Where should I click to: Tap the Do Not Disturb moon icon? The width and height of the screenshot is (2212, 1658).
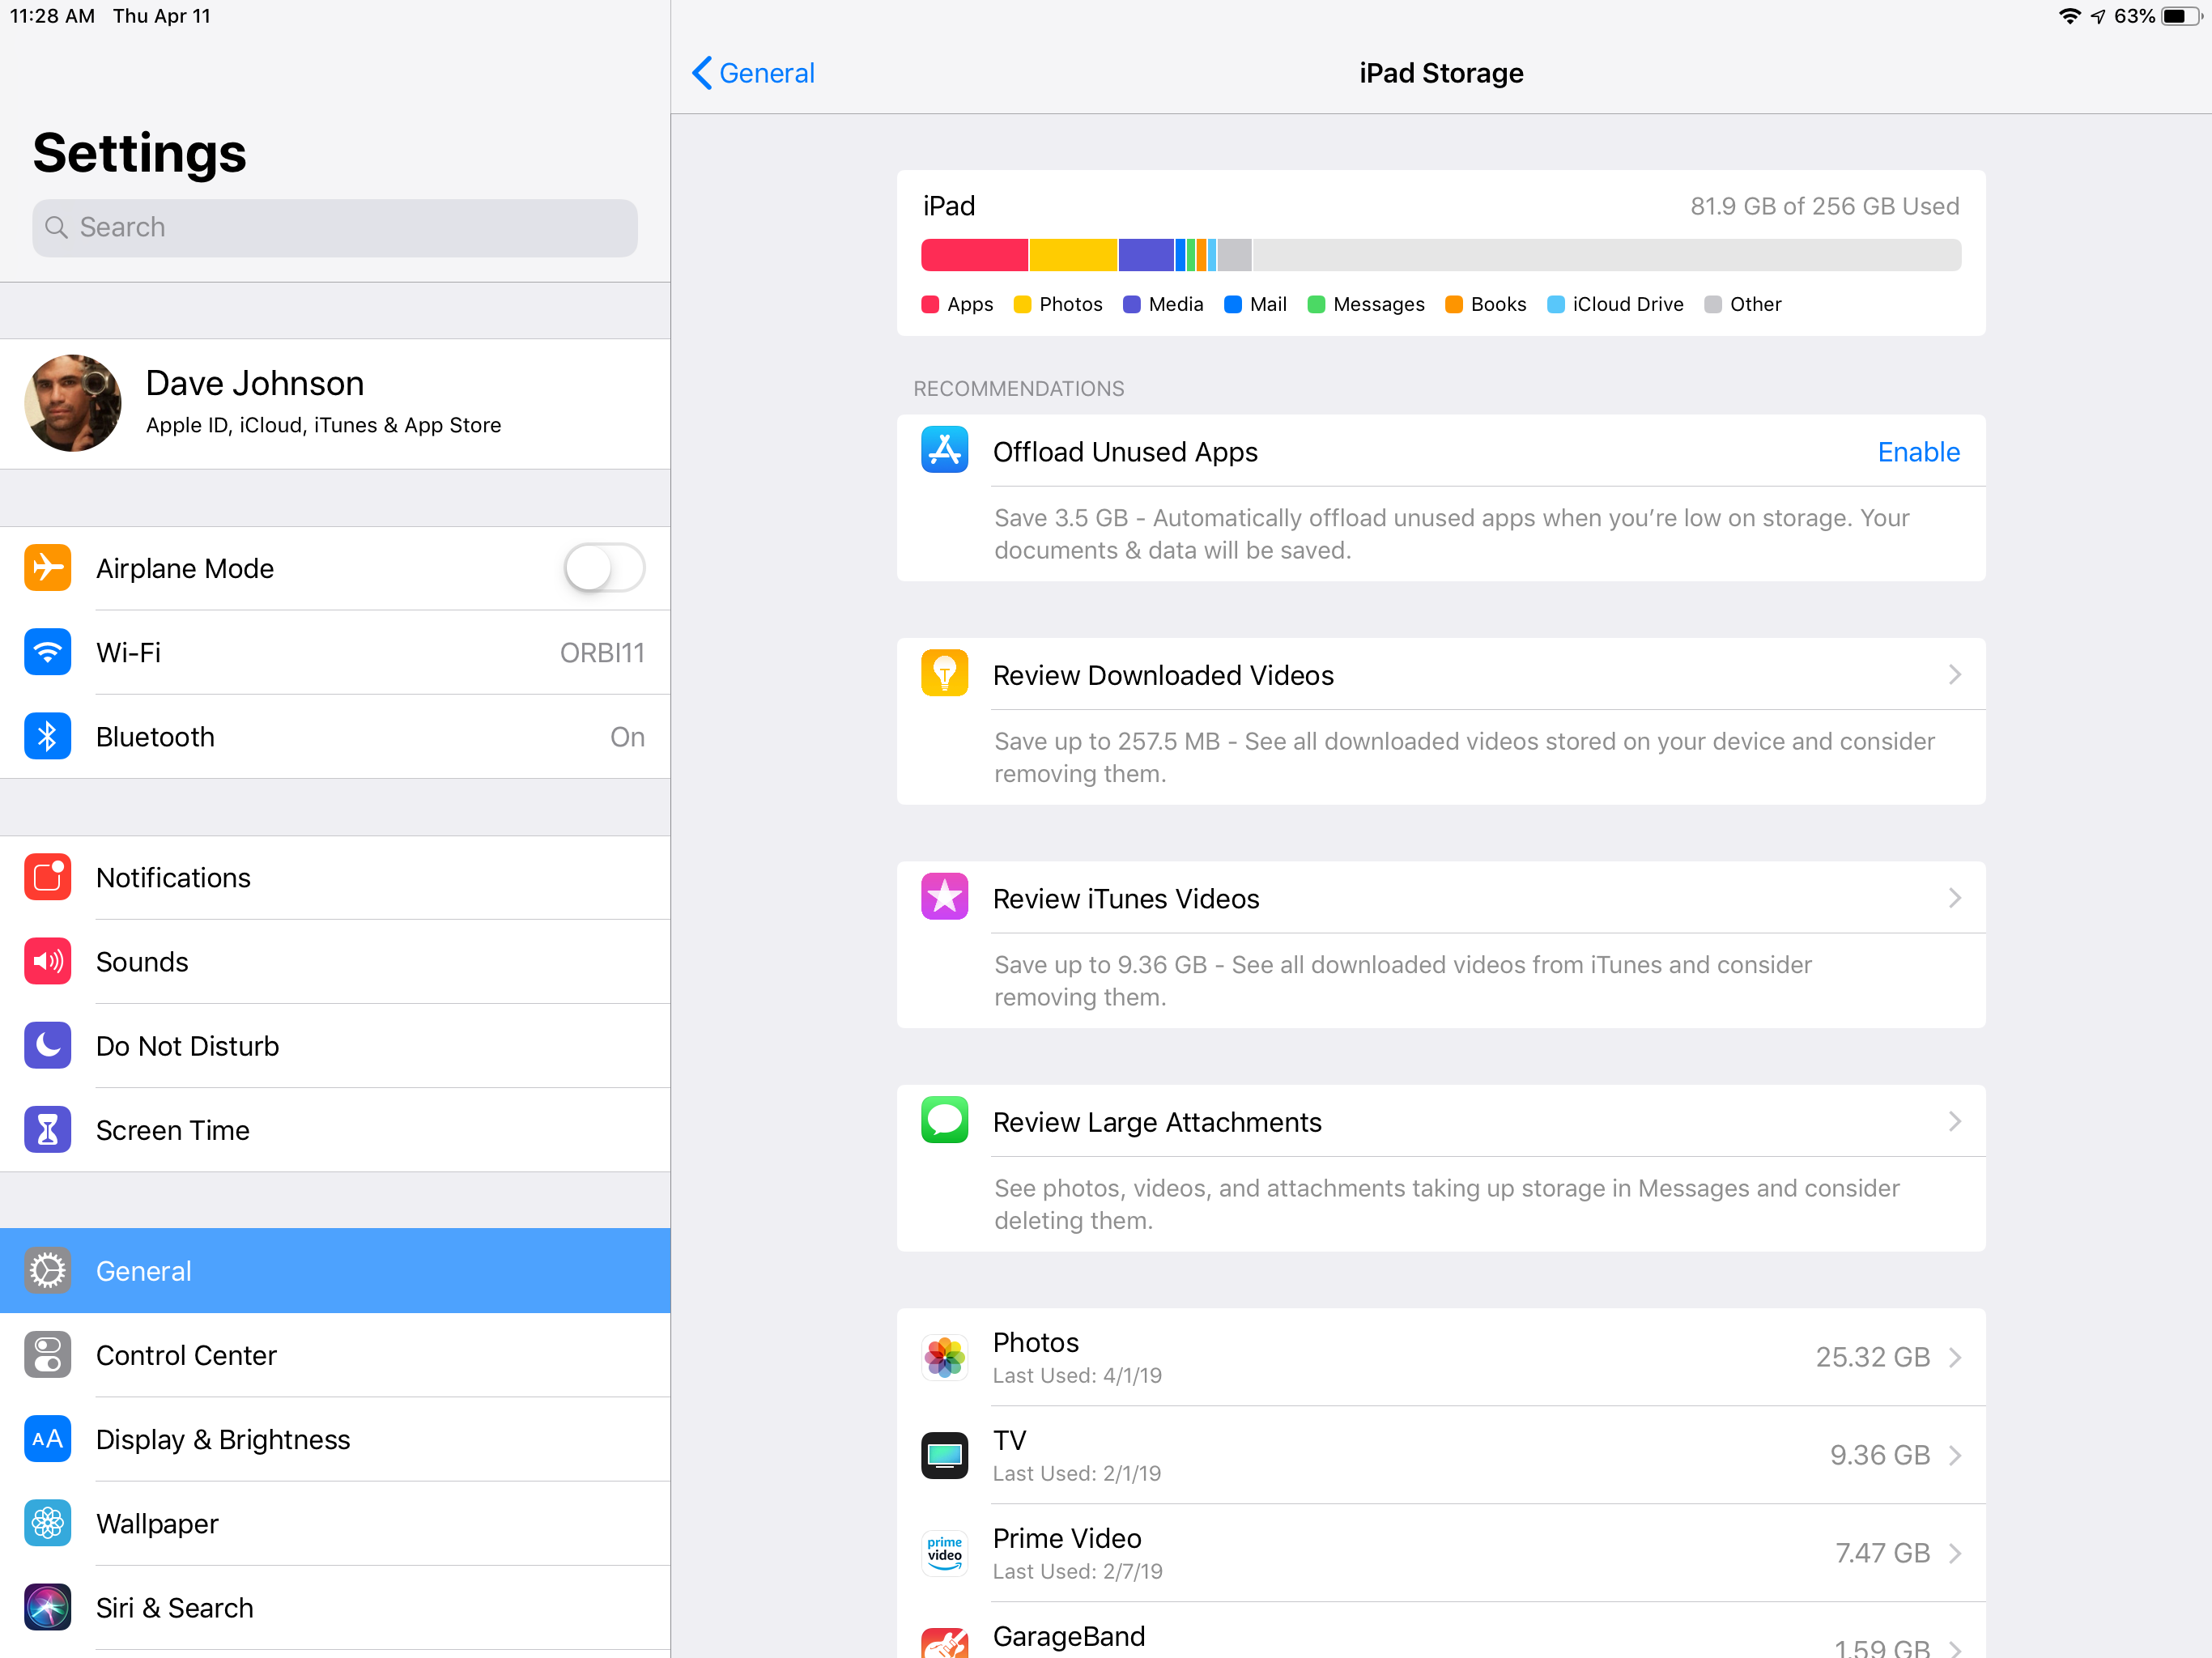click(x=47, y=1046)
